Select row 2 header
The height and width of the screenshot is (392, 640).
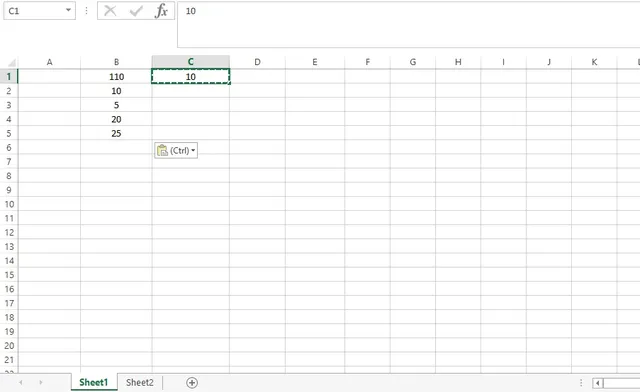(x=9, y=91)
